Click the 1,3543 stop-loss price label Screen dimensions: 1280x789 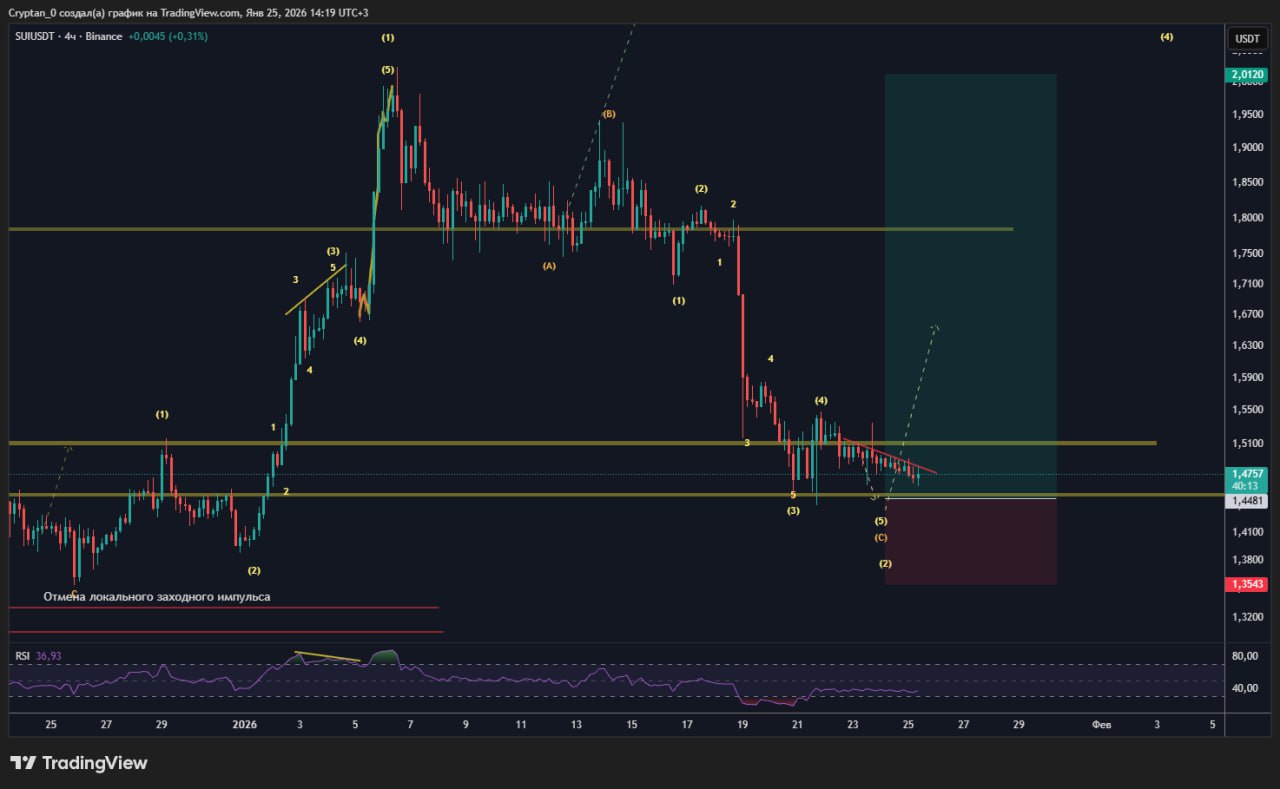pyautogui.click(x=1247, y=584)
